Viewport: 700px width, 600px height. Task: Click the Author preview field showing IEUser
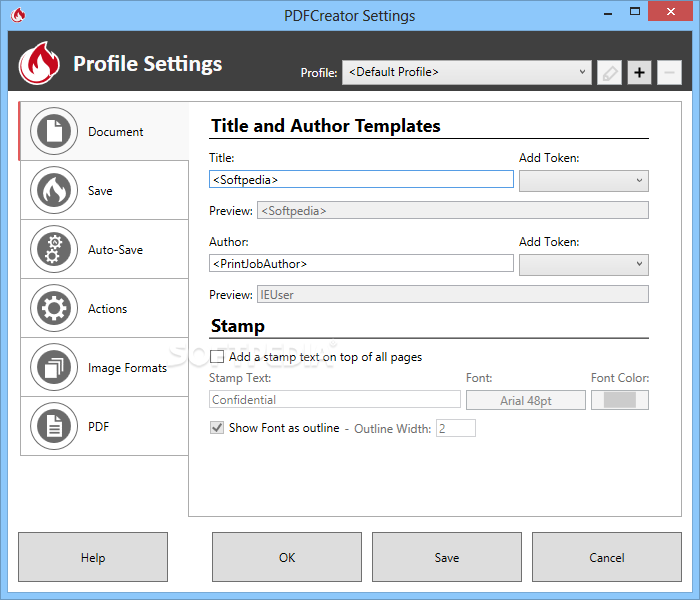pos(453,294)
